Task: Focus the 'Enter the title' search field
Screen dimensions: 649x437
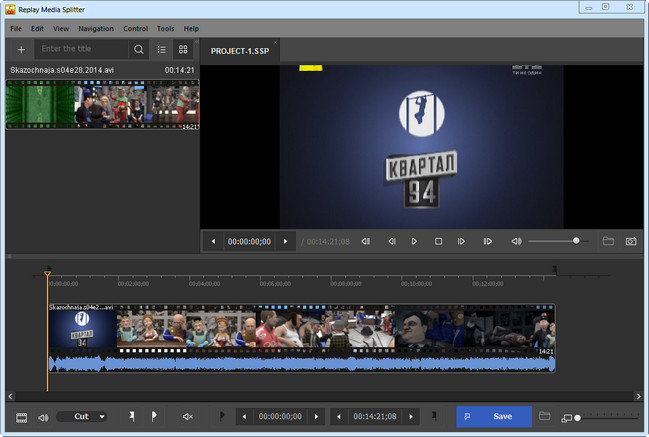Action: [x=81, y=49]
